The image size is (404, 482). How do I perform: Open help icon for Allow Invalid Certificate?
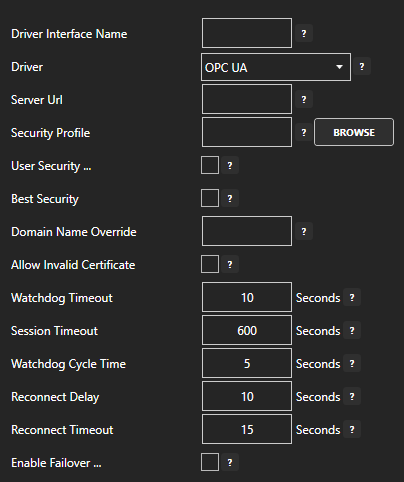click(x=230, y=265)
